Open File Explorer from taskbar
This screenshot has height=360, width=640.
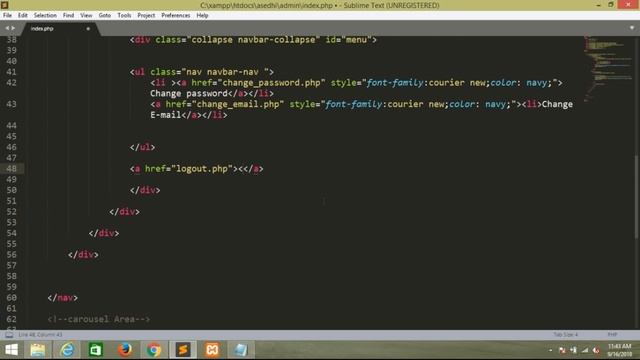tap(38, 350)
